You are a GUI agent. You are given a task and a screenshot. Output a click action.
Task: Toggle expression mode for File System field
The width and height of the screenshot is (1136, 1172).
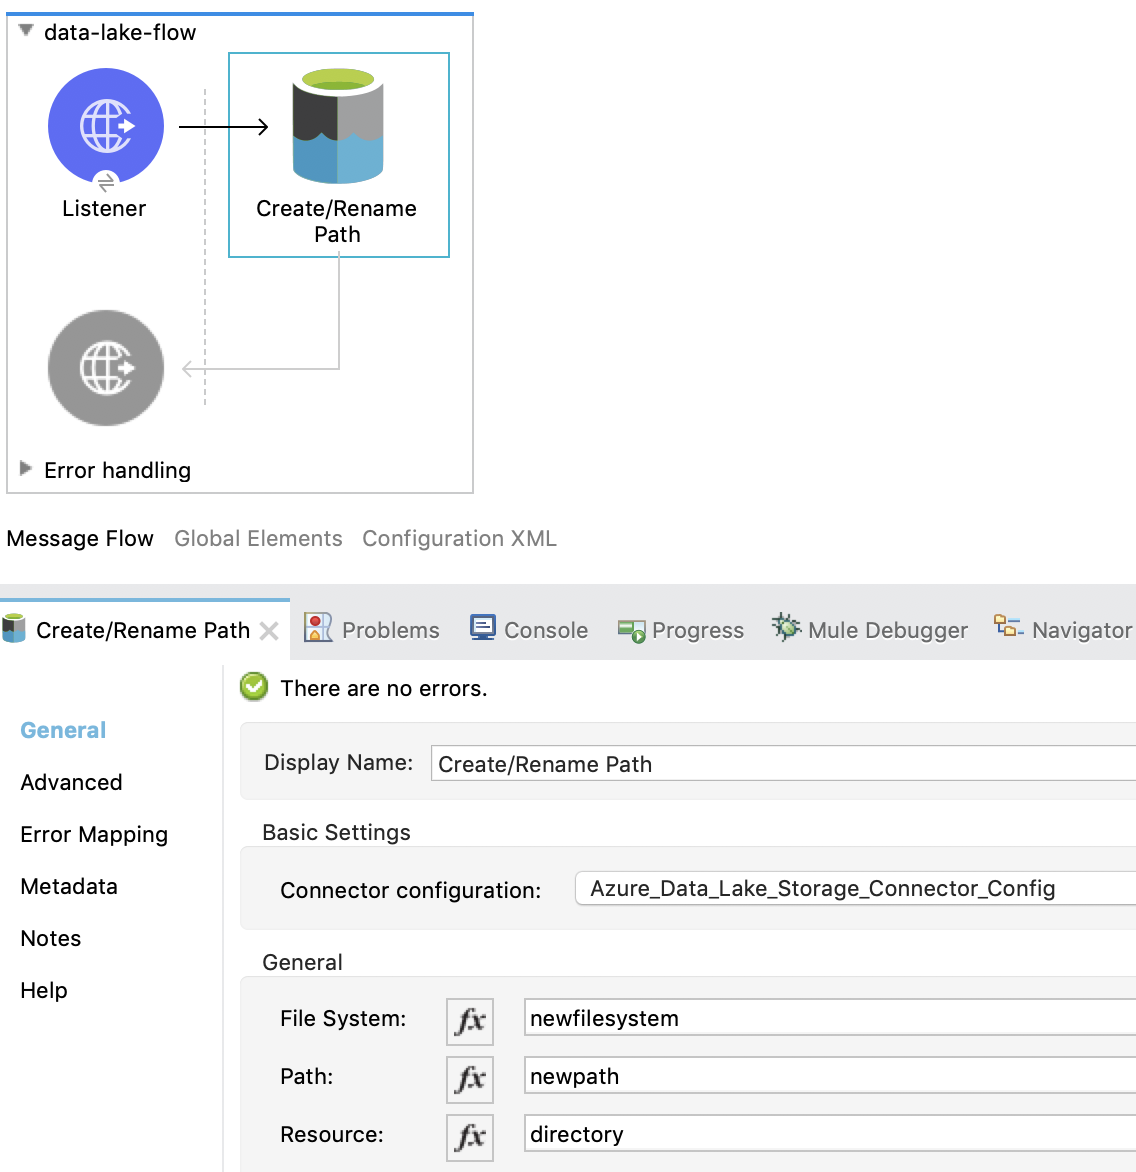point(470,1021)
